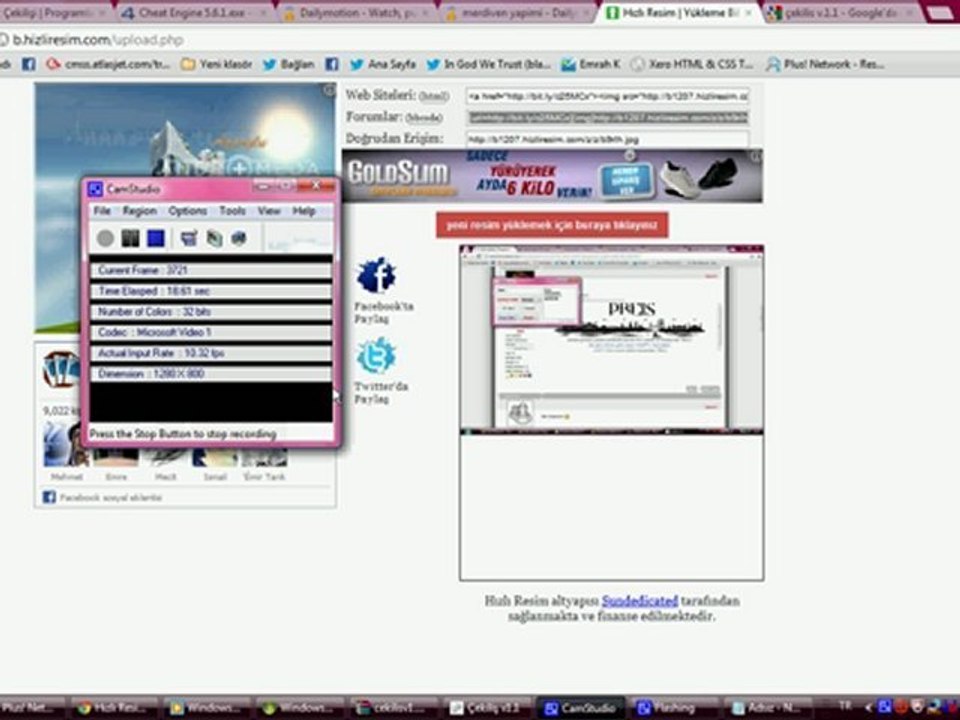Click the uploaded screenshot thumbnail
This screenshot has height=720, width=960.
[x=612, y=340]
